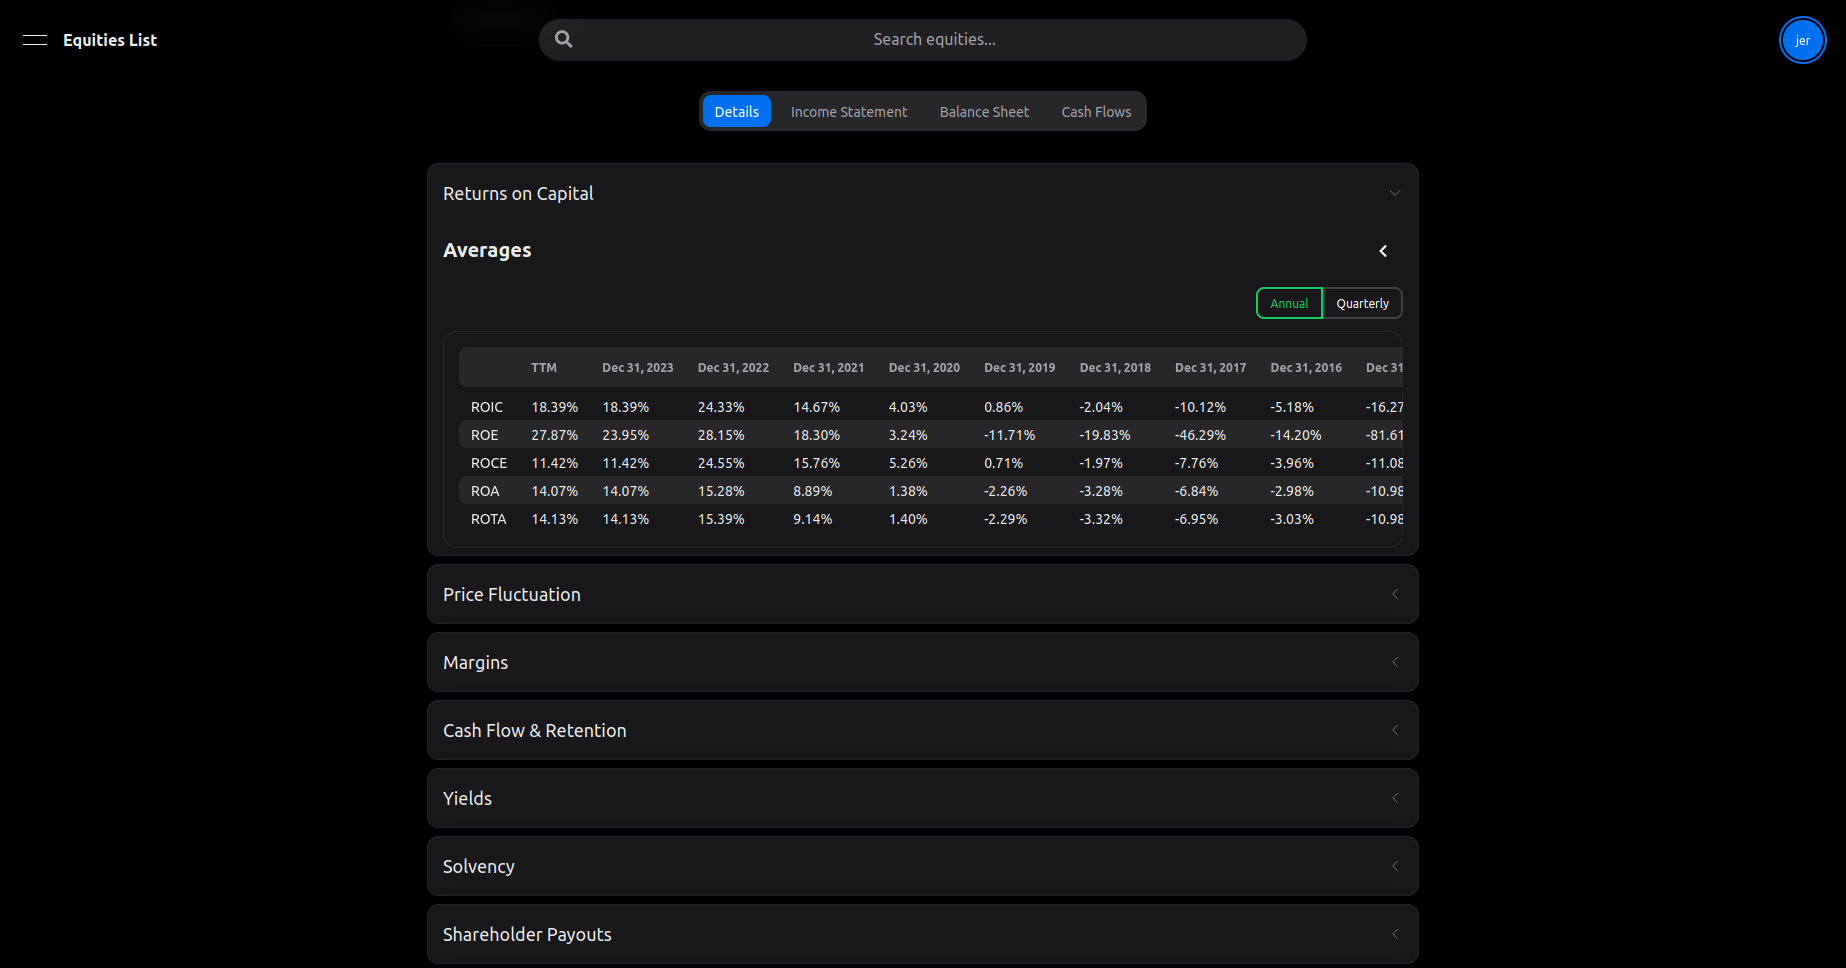Click the ROCE row label
This screenshot has width=1846, height=968.
[489, 463]
